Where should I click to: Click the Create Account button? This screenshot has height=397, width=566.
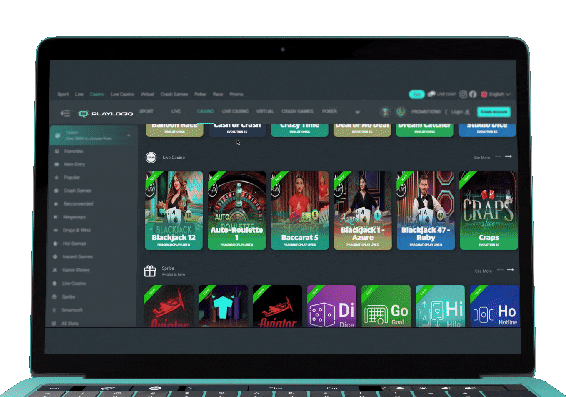[x=494, y=112]
